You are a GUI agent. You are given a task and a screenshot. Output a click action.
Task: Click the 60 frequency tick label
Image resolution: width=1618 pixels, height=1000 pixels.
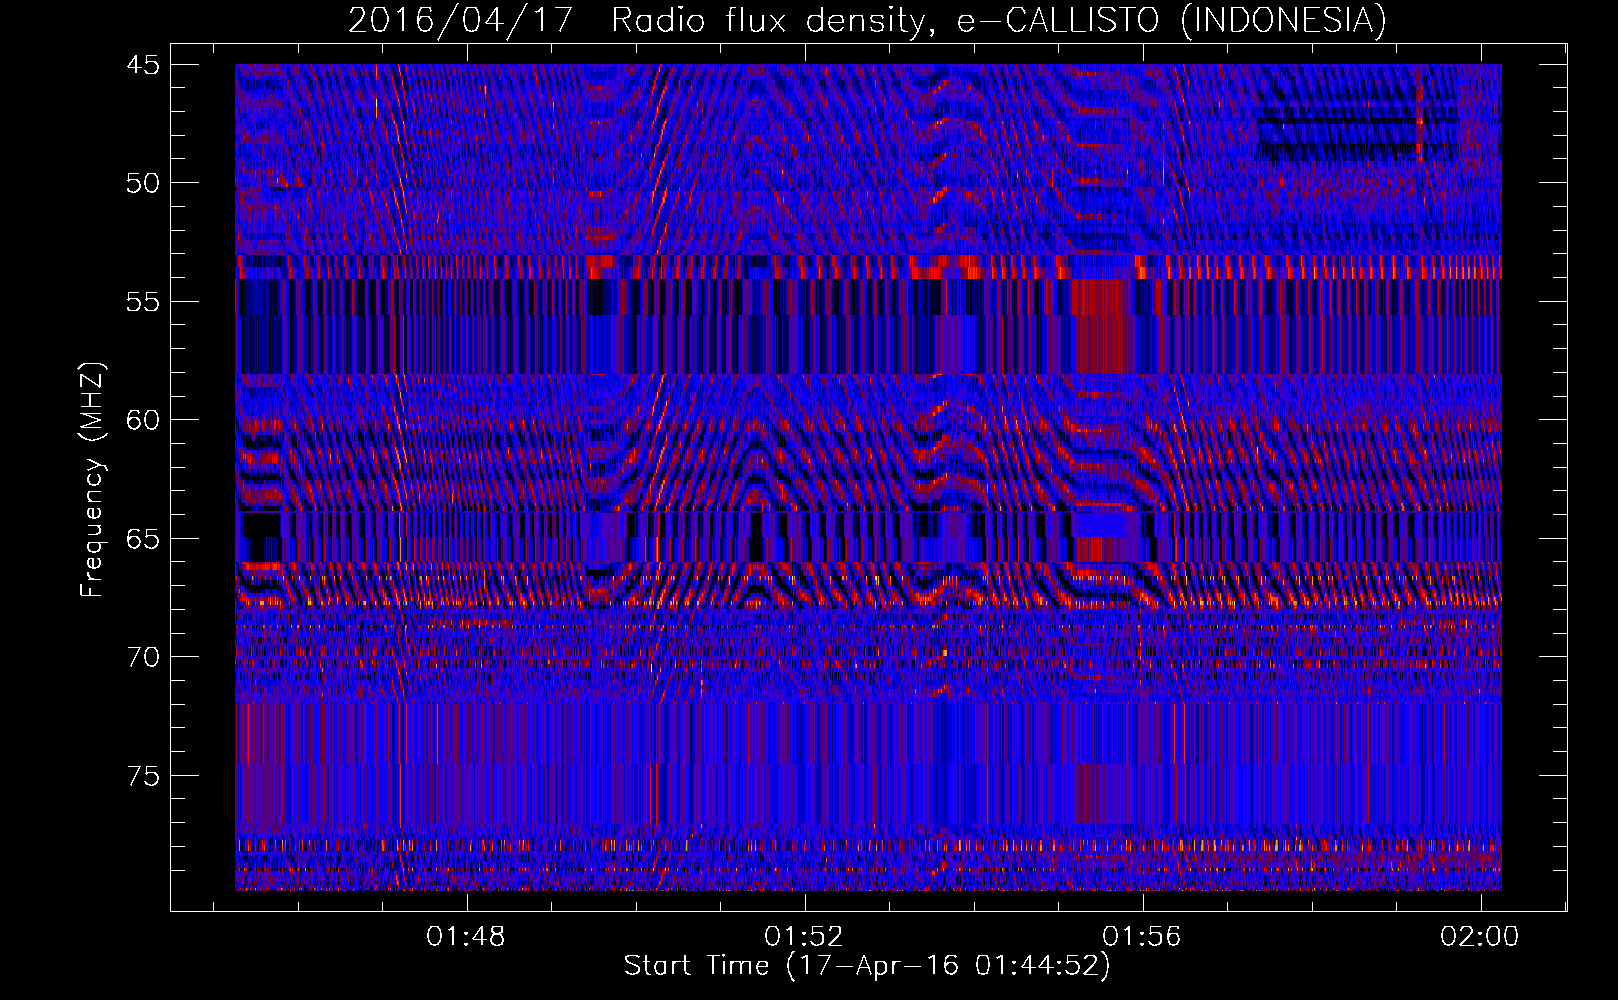(143, 420)
